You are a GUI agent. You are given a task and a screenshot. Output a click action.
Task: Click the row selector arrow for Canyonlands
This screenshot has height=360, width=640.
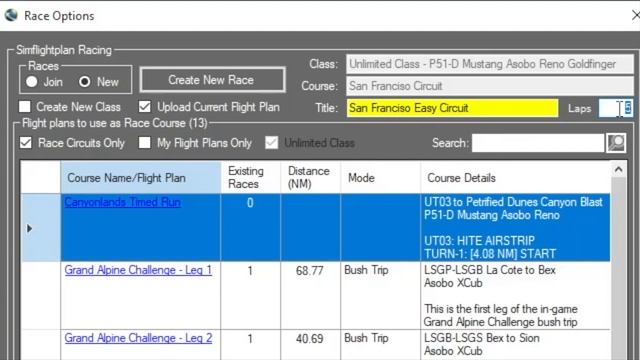pos(29,228)
